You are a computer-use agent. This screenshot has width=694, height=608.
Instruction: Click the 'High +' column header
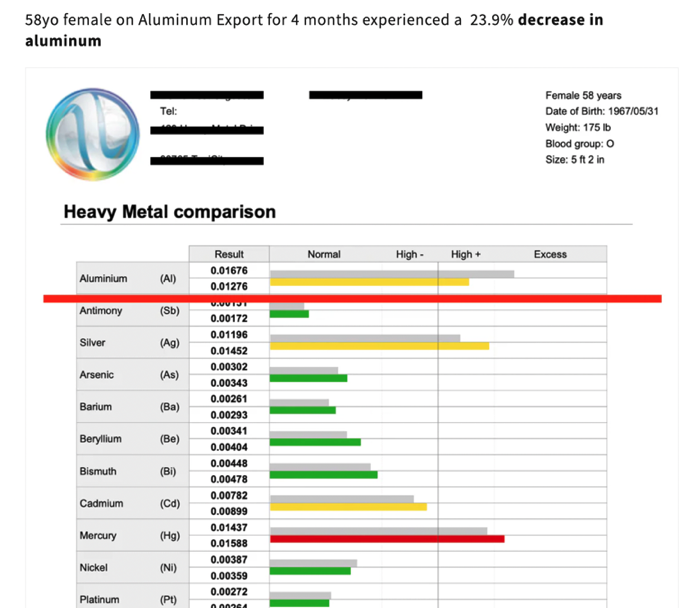(466, 254)
